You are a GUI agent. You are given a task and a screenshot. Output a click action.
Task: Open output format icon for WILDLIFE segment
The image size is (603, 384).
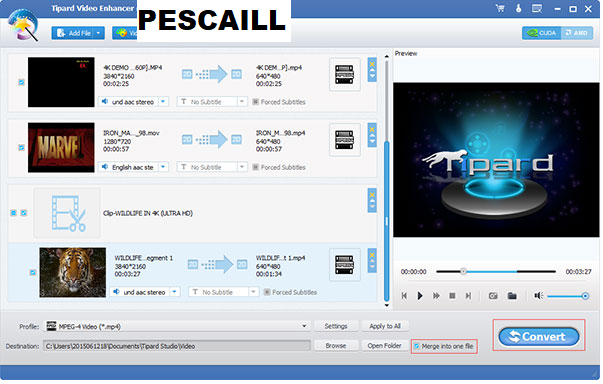345,264
